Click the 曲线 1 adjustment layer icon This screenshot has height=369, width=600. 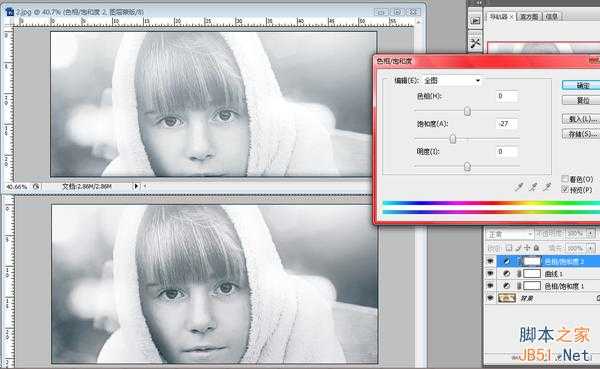pyautogui.click(x=507, y=274)
